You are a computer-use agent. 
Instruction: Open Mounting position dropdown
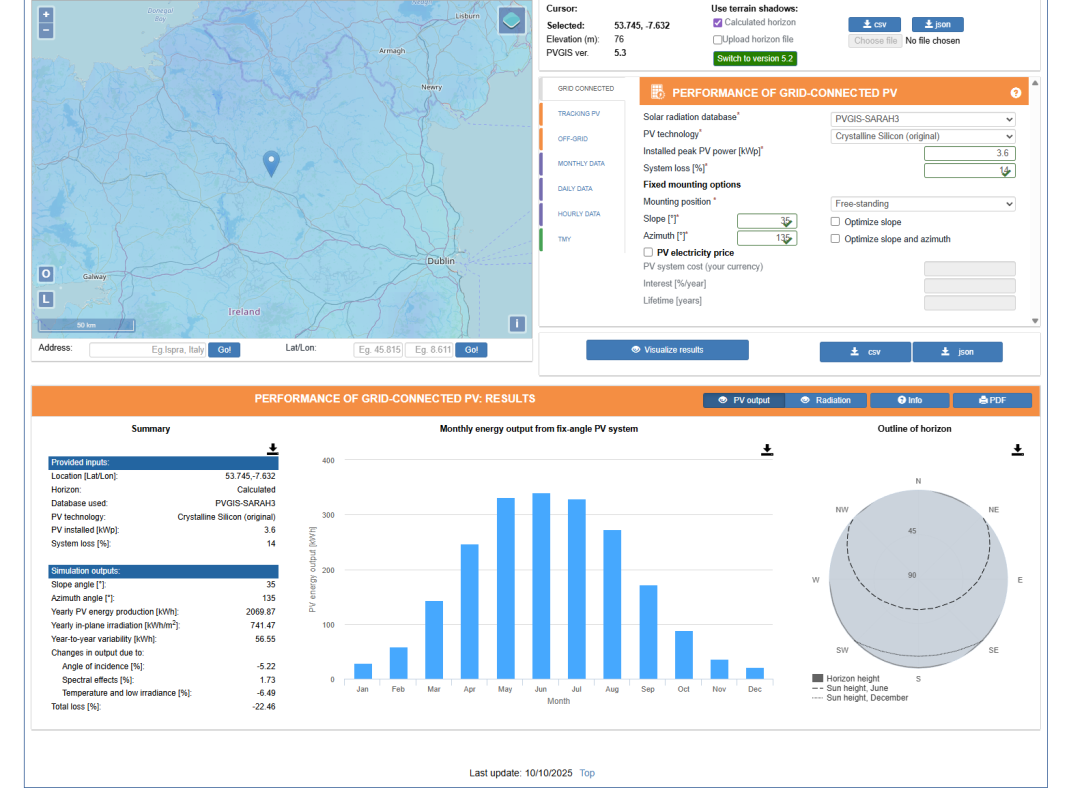click(x=923, y=204)
